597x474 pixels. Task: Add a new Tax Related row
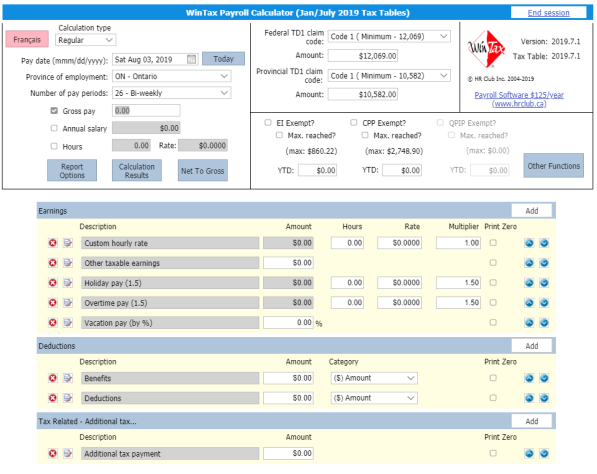(x=532, y=421)
